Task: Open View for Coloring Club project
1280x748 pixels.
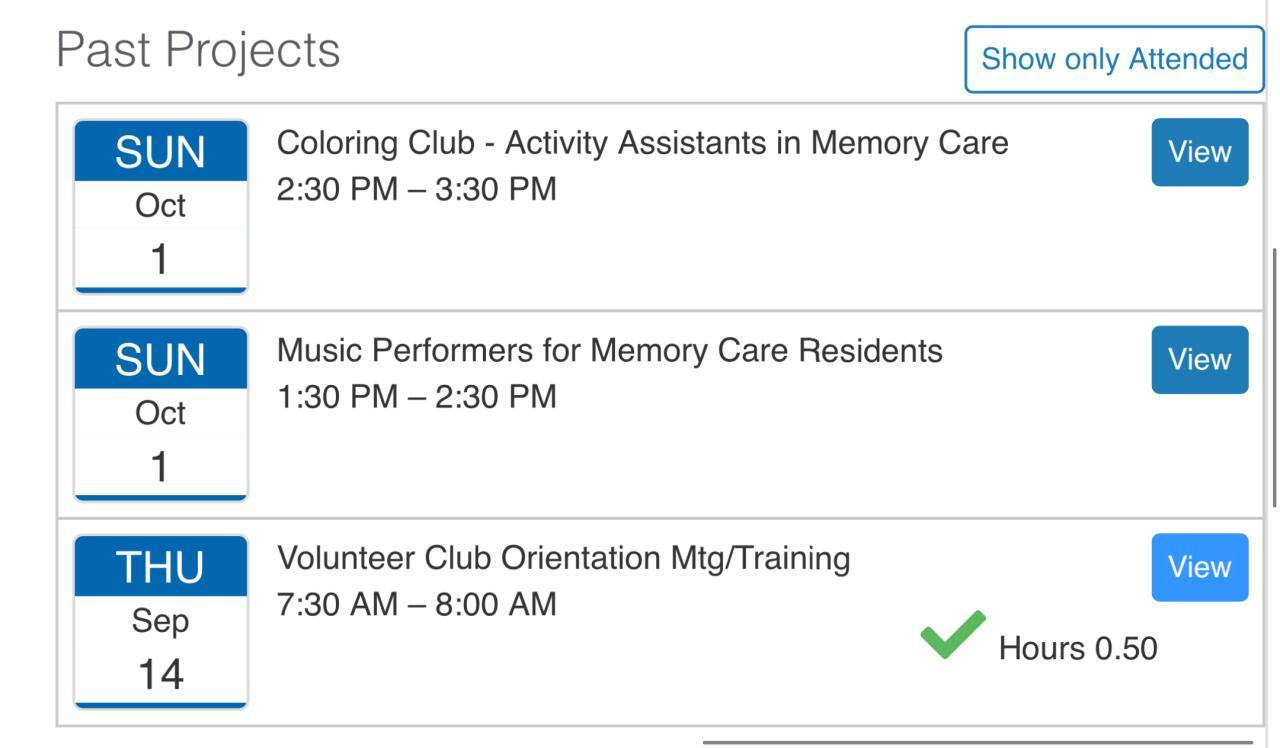Action: click(x=1199, y=152)
